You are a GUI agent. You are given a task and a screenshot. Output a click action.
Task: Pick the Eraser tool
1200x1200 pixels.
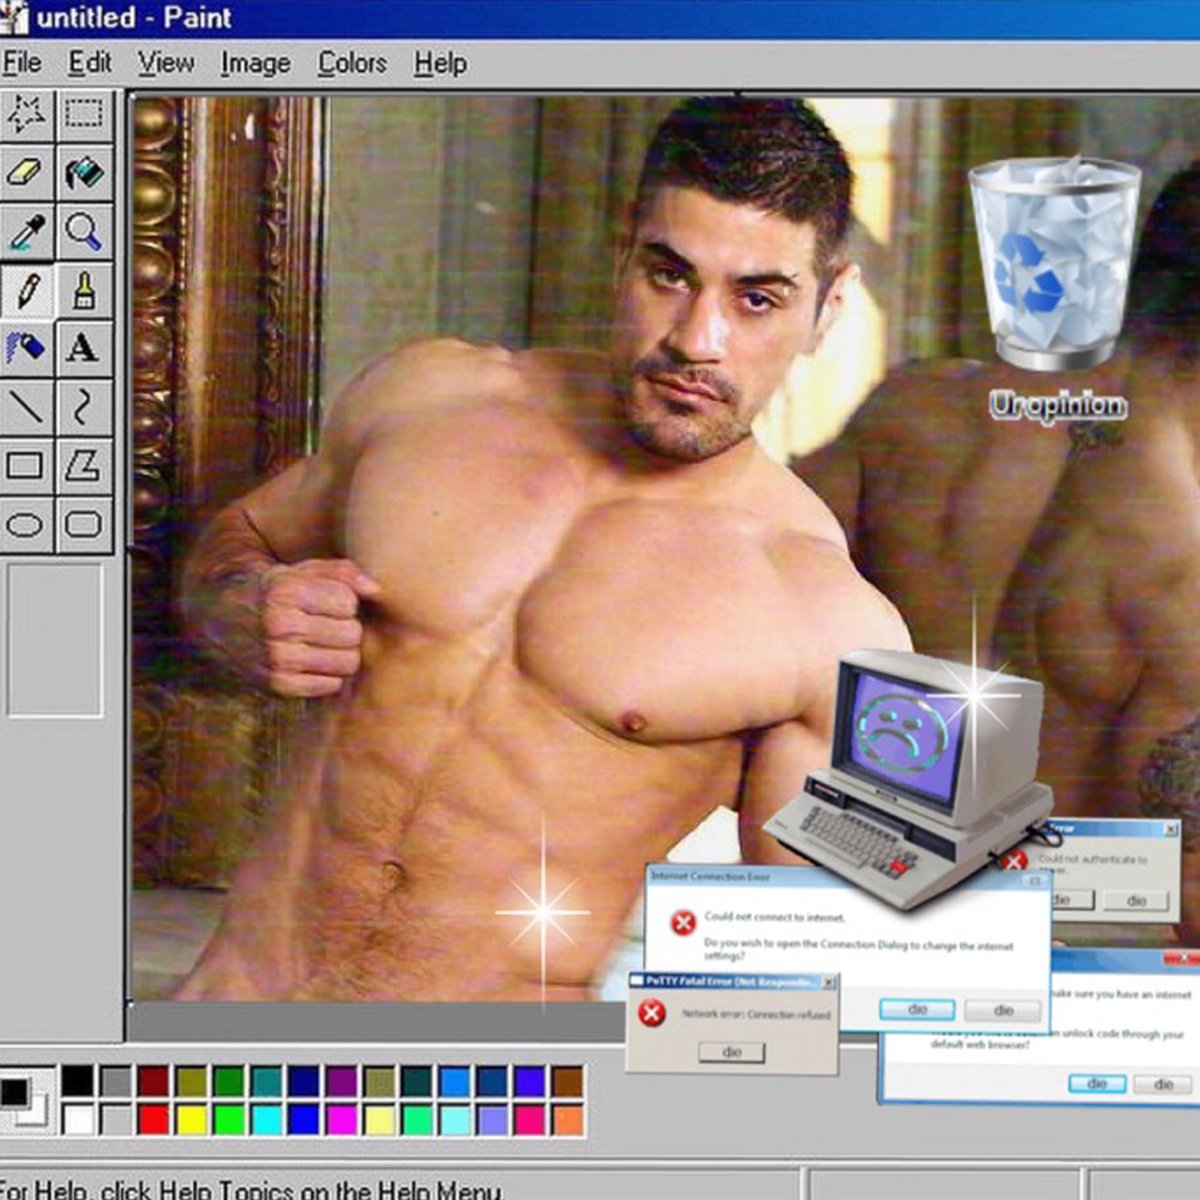pyautogui.click(x=26, y=173)
